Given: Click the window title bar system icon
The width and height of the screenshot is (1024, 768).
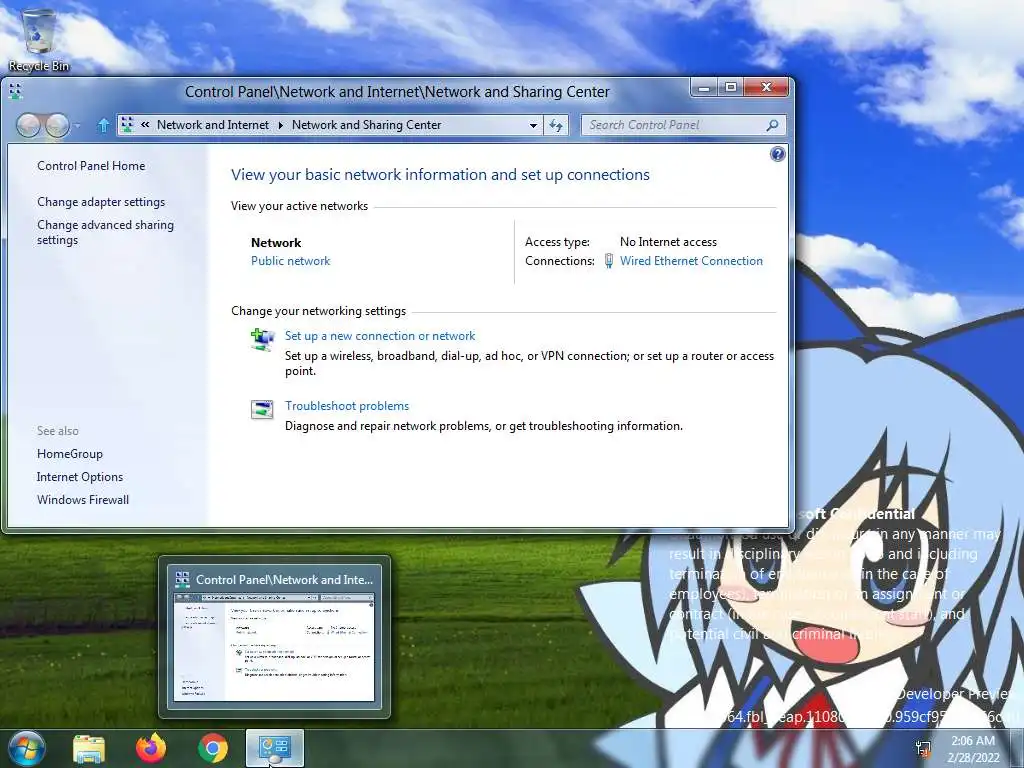Looking at the screenshot, I should click(16, 91).
